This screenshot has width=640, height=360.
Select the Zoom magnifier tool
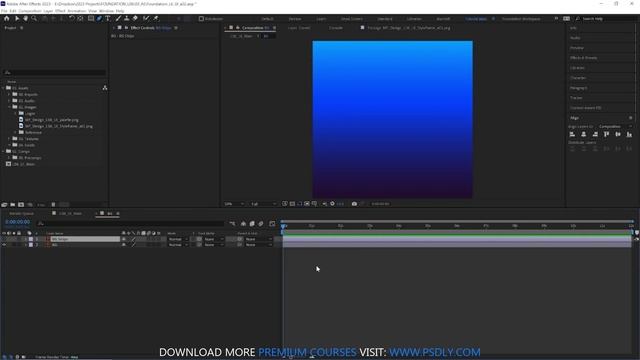click(34, 18)
